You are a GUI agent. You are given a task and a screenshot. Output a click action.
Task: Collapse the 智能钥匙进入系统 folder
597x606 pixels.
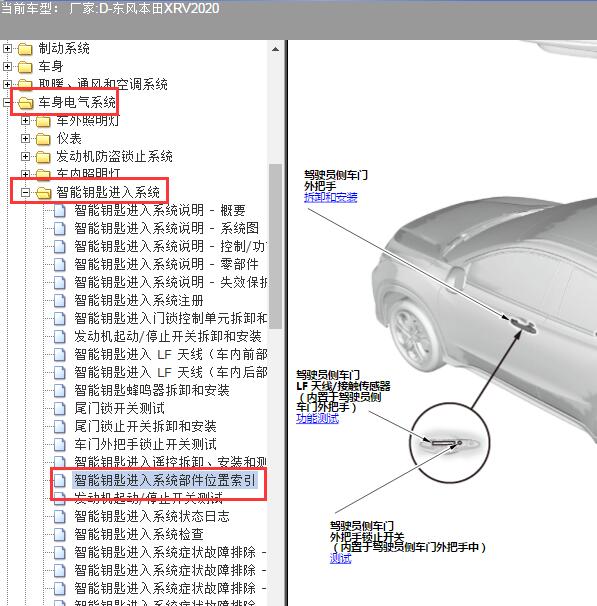point(25,192)
